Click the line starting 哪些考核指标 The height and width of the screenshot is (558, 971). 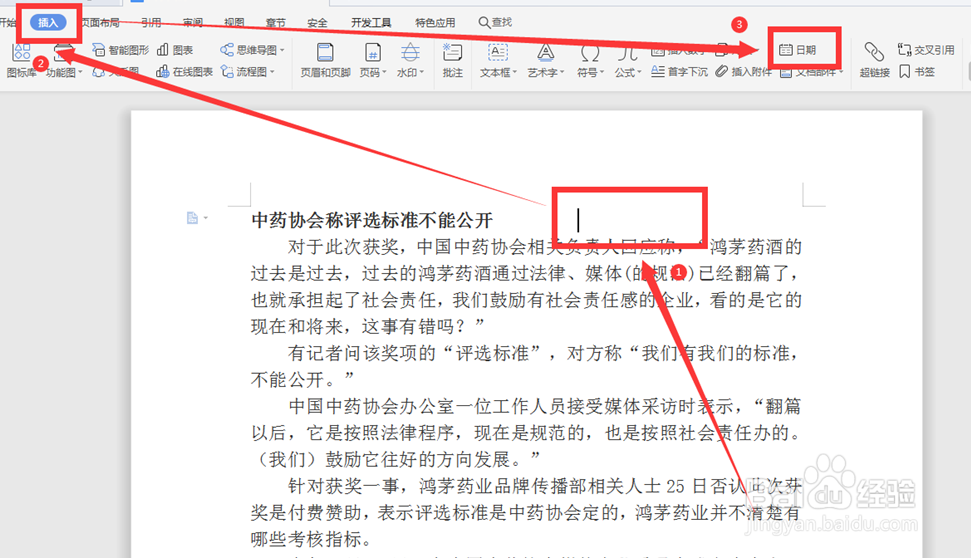[311, 539]
